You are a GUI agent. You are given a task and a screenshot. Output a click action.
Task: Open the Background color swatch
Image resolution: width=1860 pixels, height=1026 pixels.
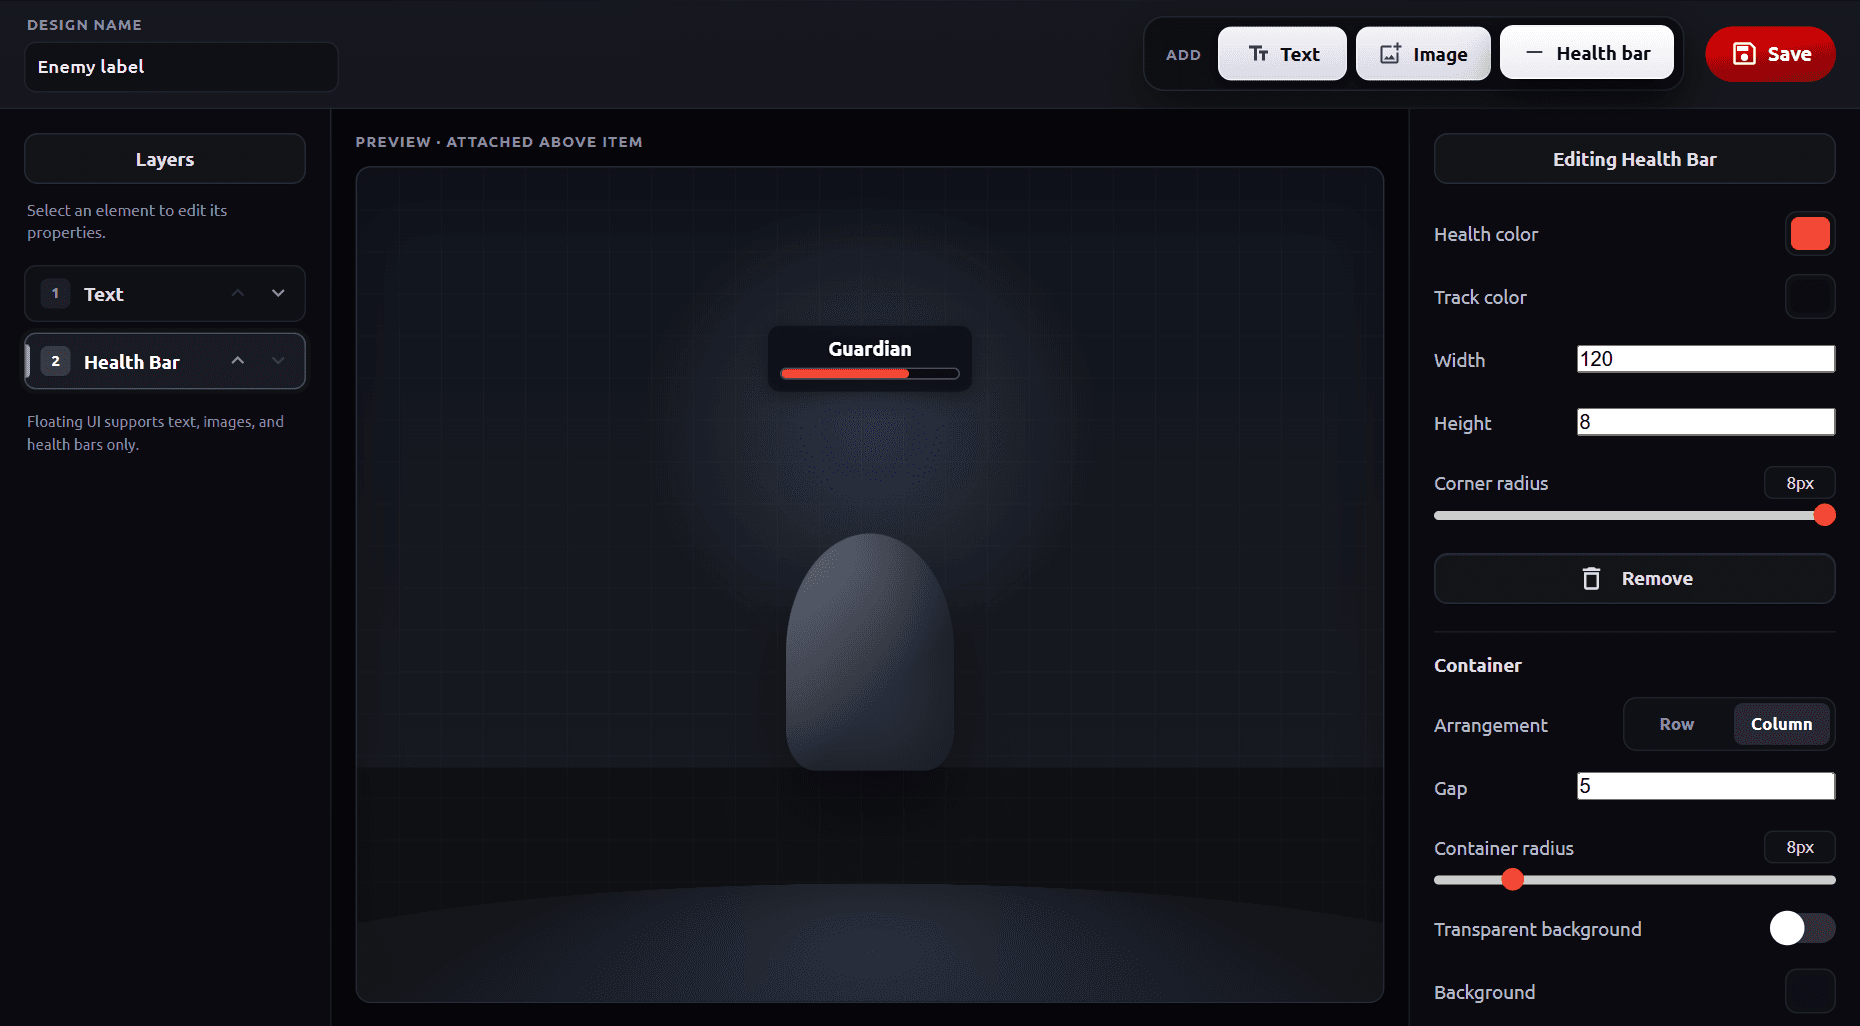[1810, 991]
